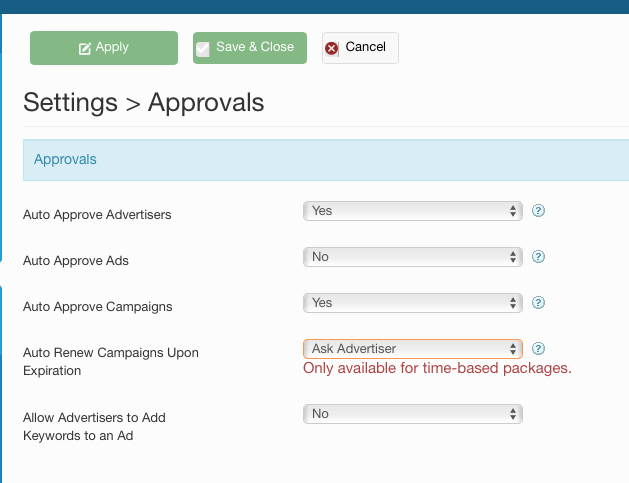This screenshot has width=629, height=483.
Task: Open the Auto Renew Campaigns 'Ask Advertiser' dropdown
Action: [412, 349]
